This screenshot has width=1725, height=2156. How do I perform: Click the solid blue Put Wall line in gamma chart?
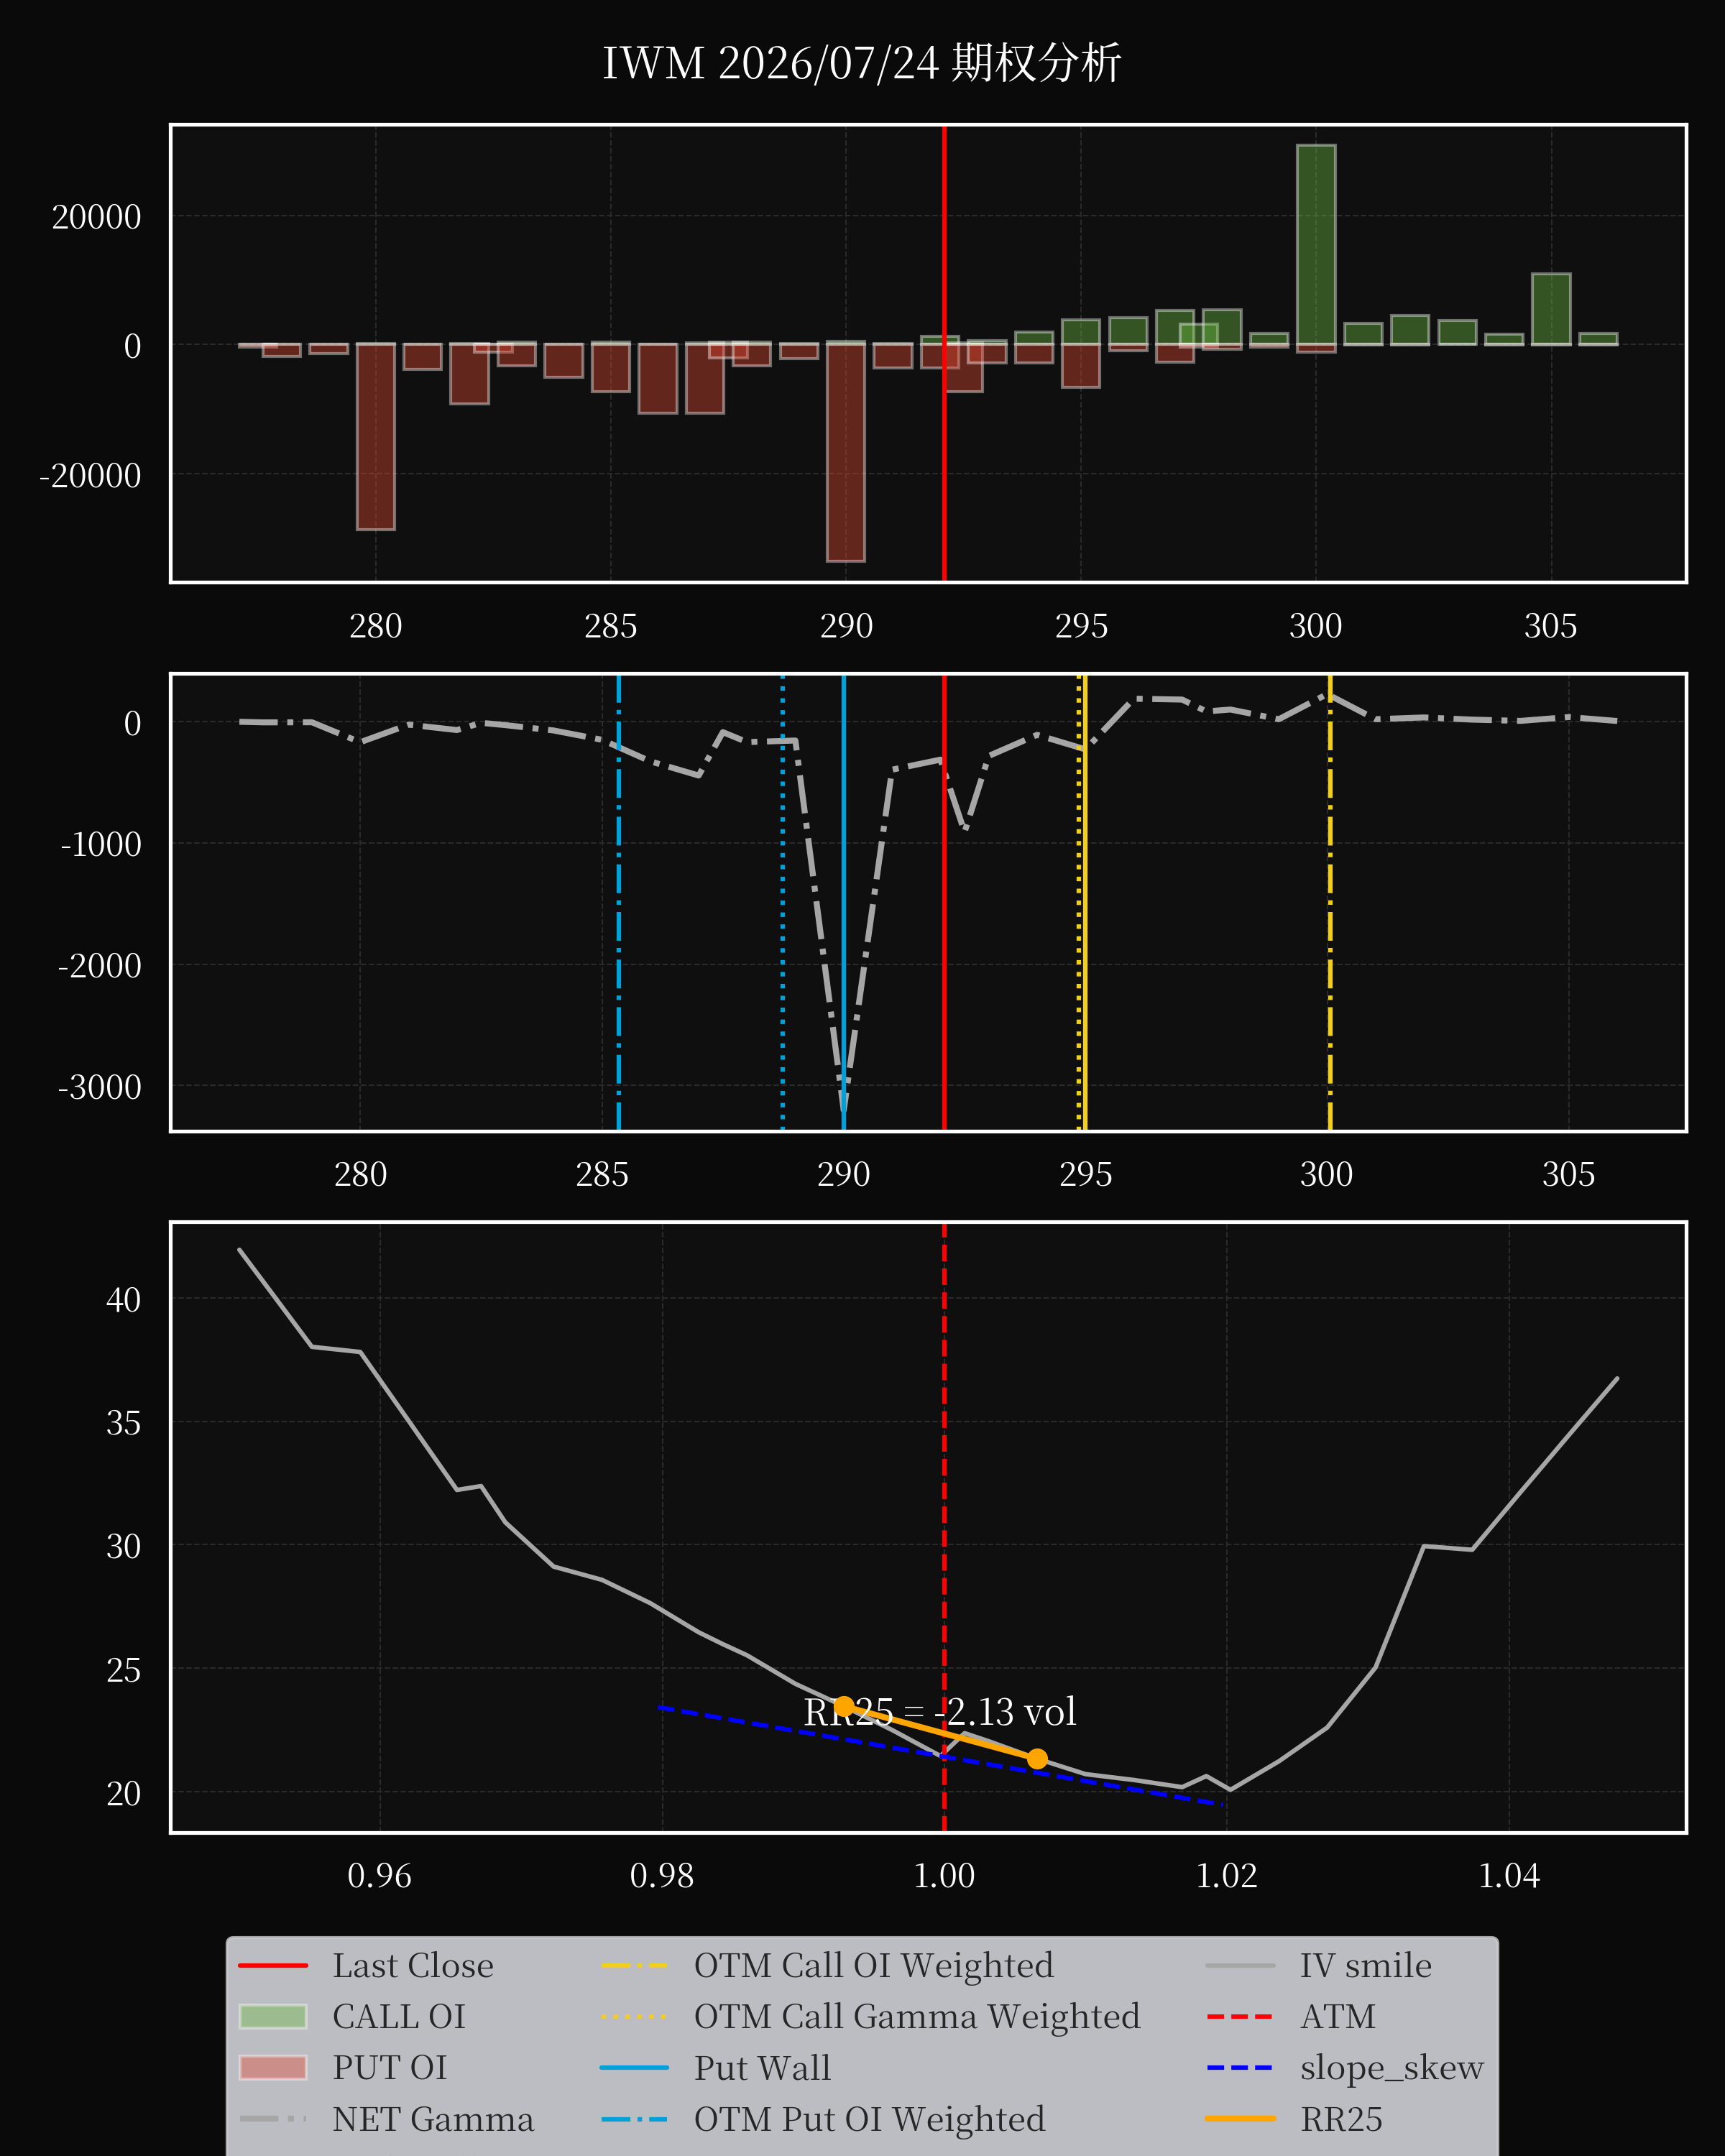coord(844,902)
